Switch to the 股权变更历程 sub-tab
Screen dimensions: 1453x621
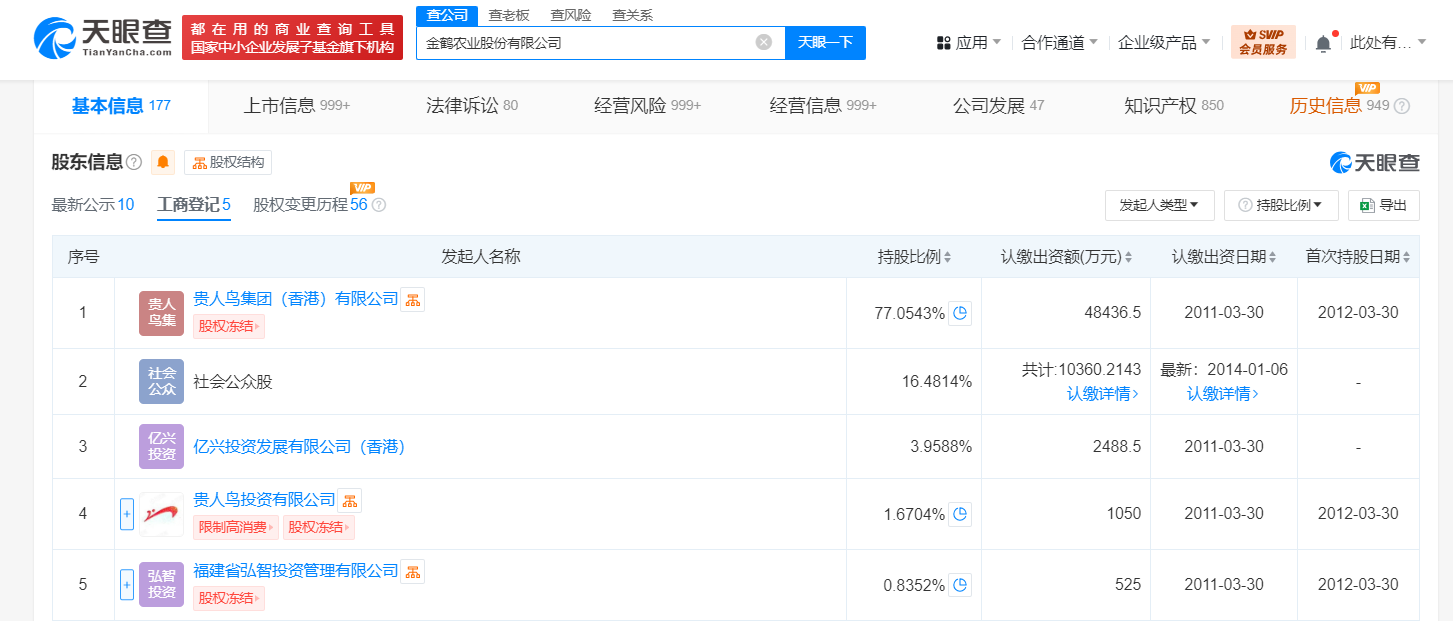(310, 205)
